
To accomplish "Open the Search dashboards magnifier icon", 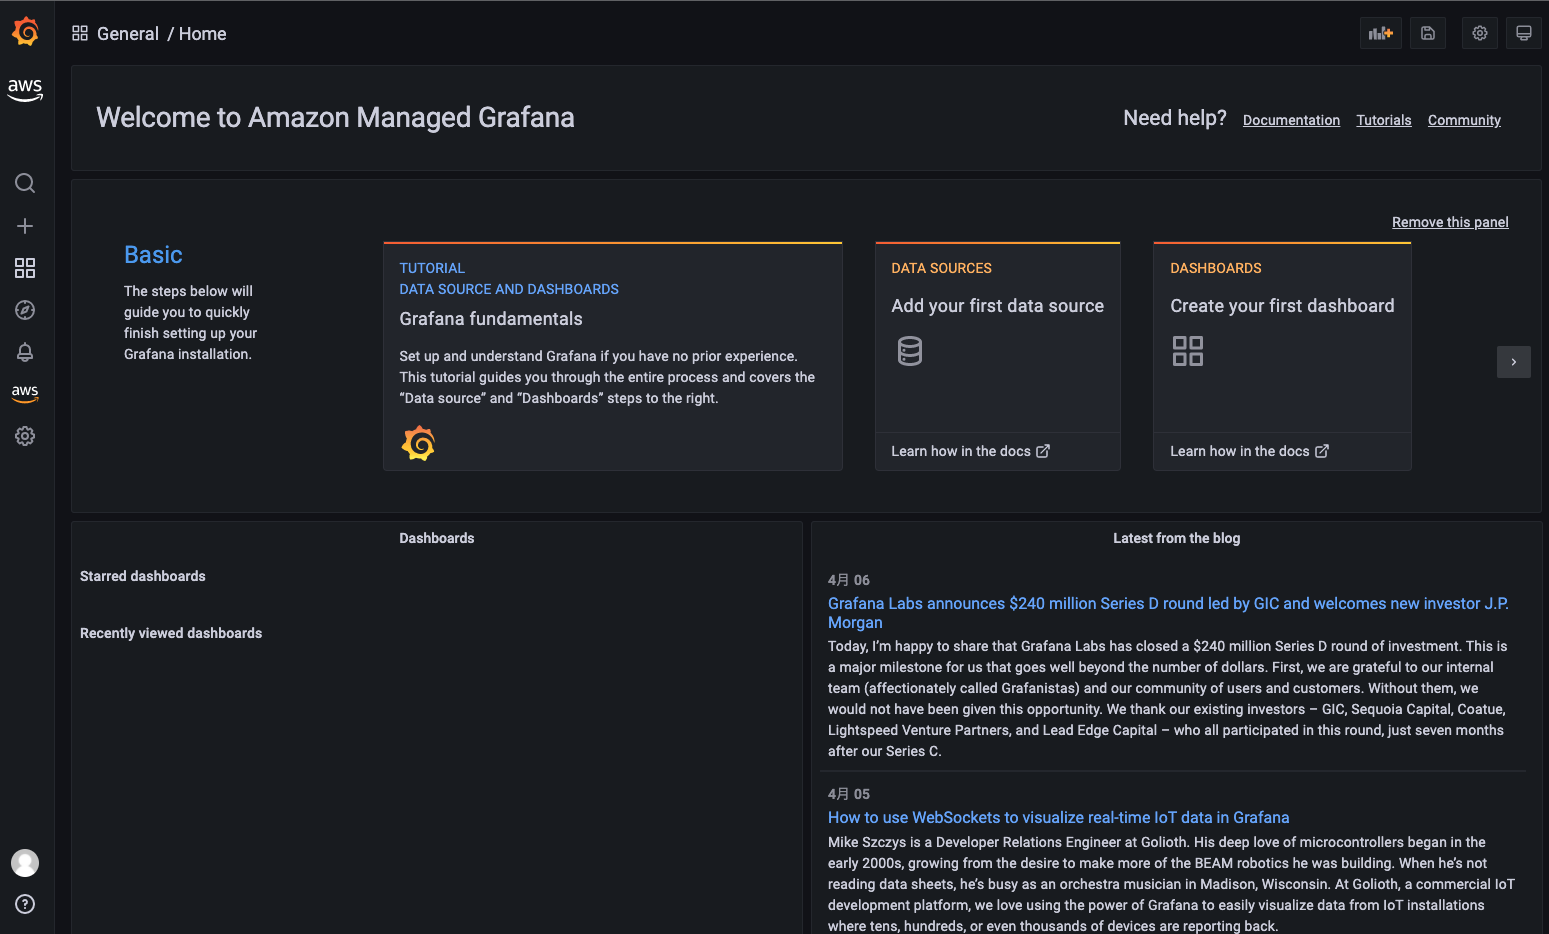I will tap(25, 183).
